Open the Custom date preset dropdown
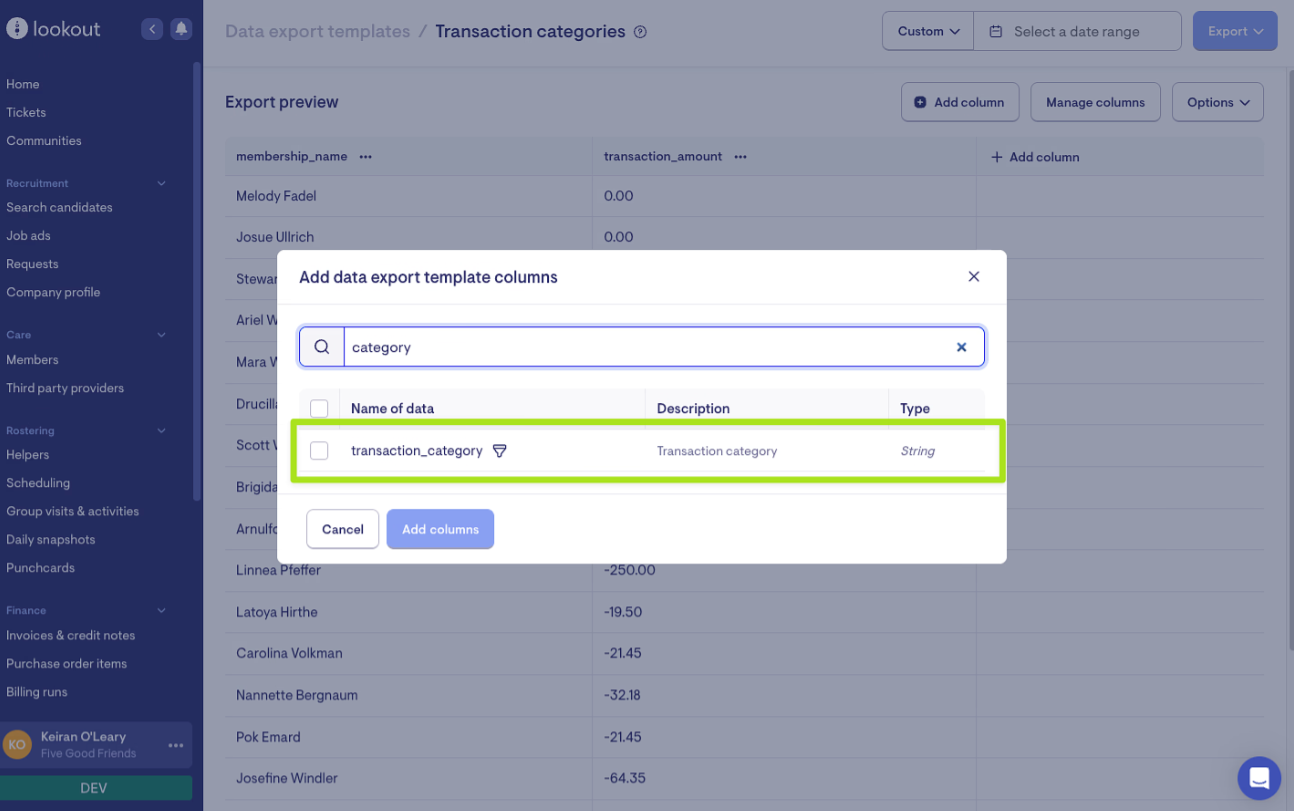The width and height of the screenshot is (1294, 811). 928,31
